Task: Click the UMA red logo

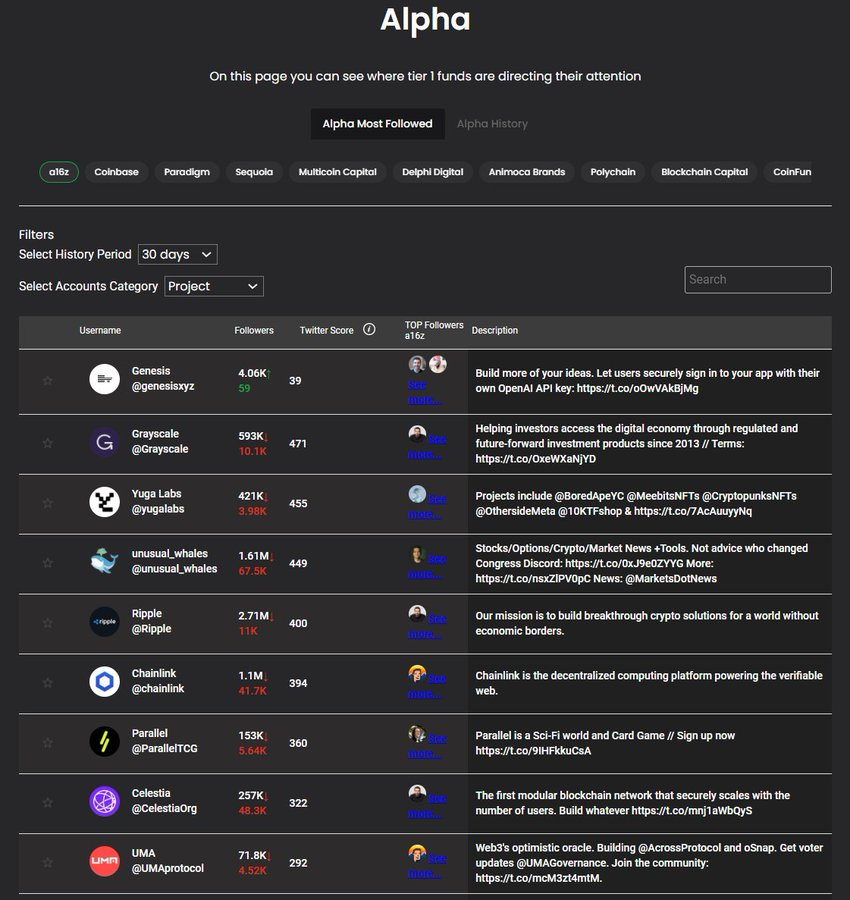Action: [x=104, y=861]
